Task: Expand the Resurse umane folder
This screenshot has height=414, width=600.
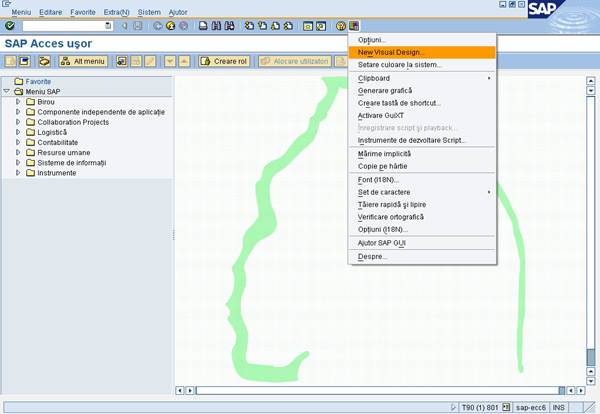Action: pyautogui.click(x=18, y=152)
